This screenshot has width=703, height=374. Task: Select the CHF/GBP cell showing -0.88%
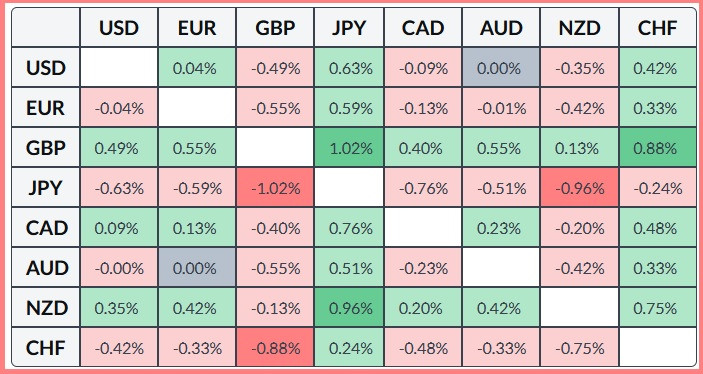tap(275, 348)
